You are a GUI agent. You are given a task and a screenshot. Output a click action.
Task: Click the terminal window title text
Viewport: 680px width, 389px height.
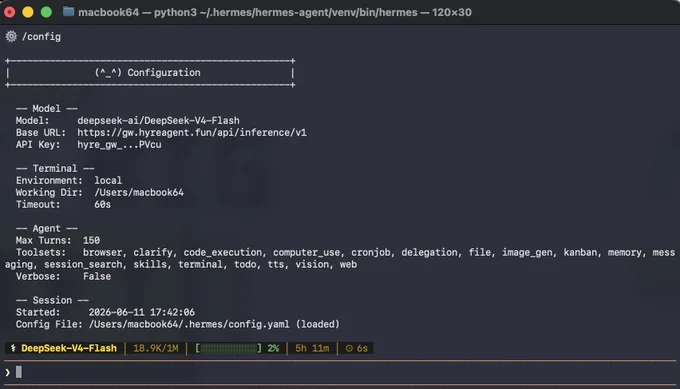click(x=275, y=12)
